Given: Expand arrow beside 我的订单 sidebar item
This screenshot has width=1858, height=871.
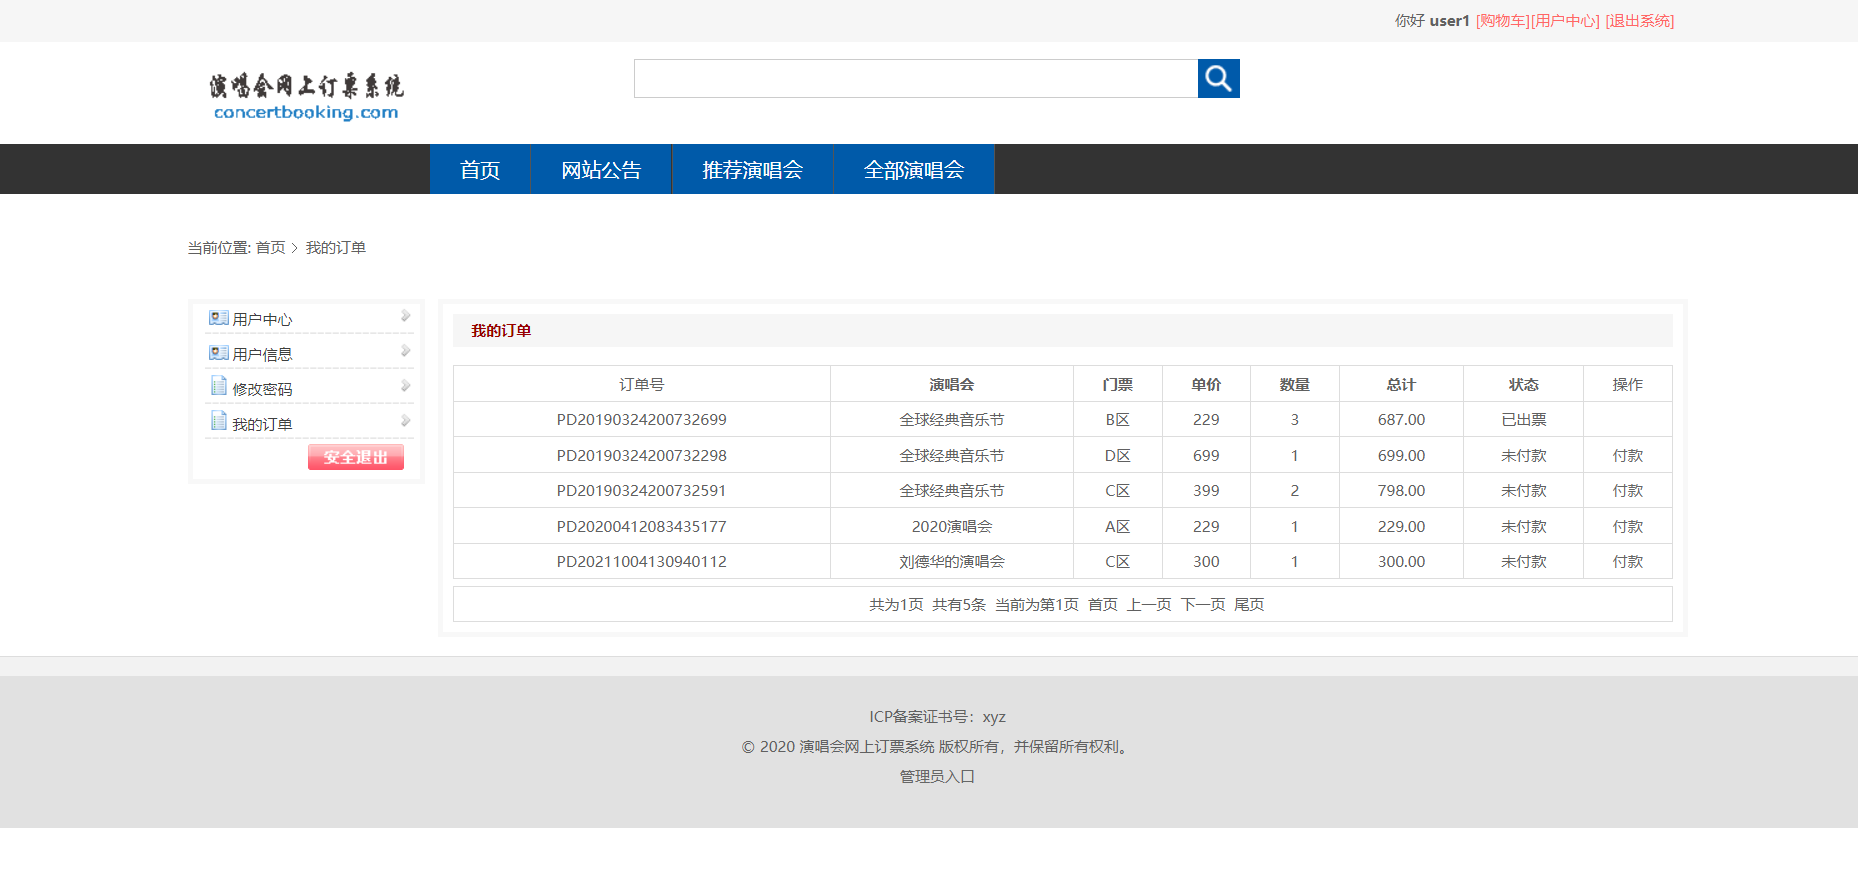Looking at the screenshot, I should (x=405, y=421).
